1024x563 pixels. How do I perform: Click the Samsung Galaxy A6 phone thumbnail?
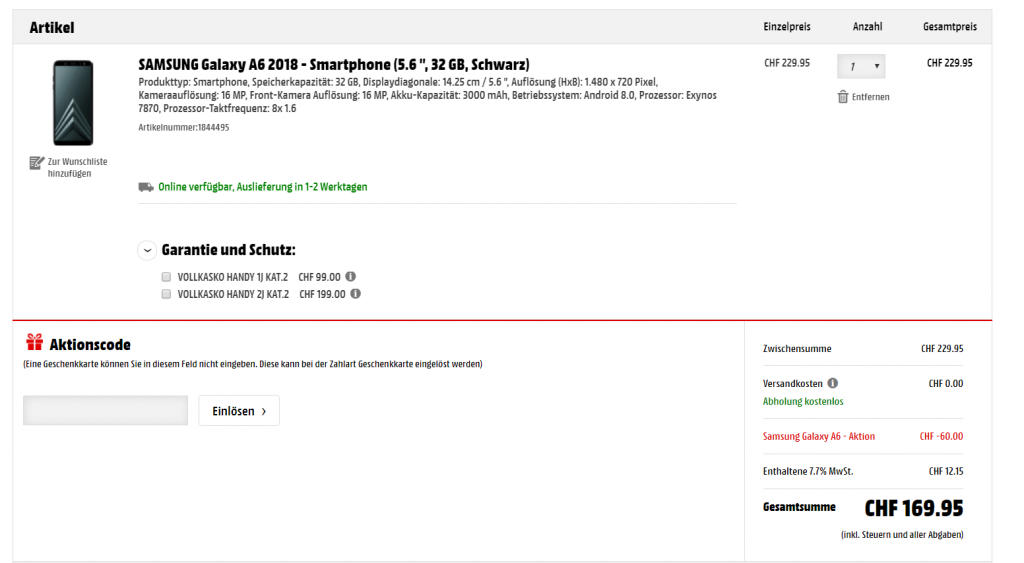73,103
